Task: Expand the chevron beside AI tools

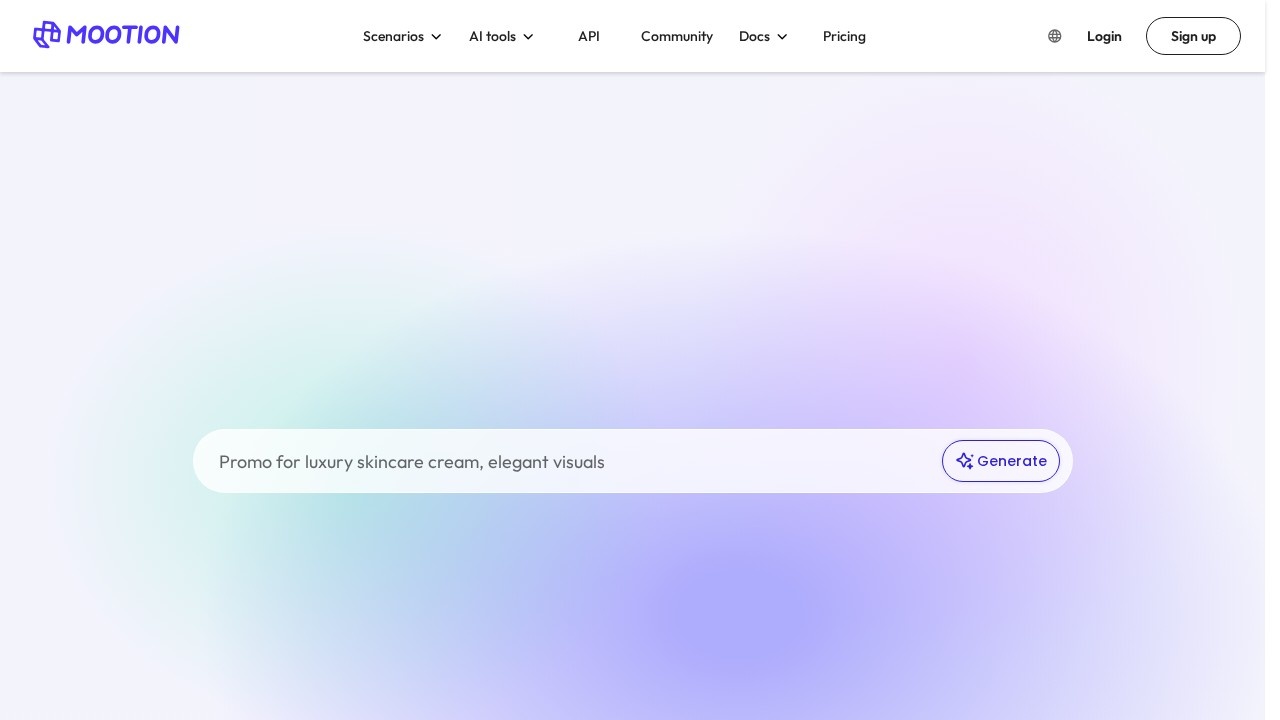Action: [x=528, y=37]
